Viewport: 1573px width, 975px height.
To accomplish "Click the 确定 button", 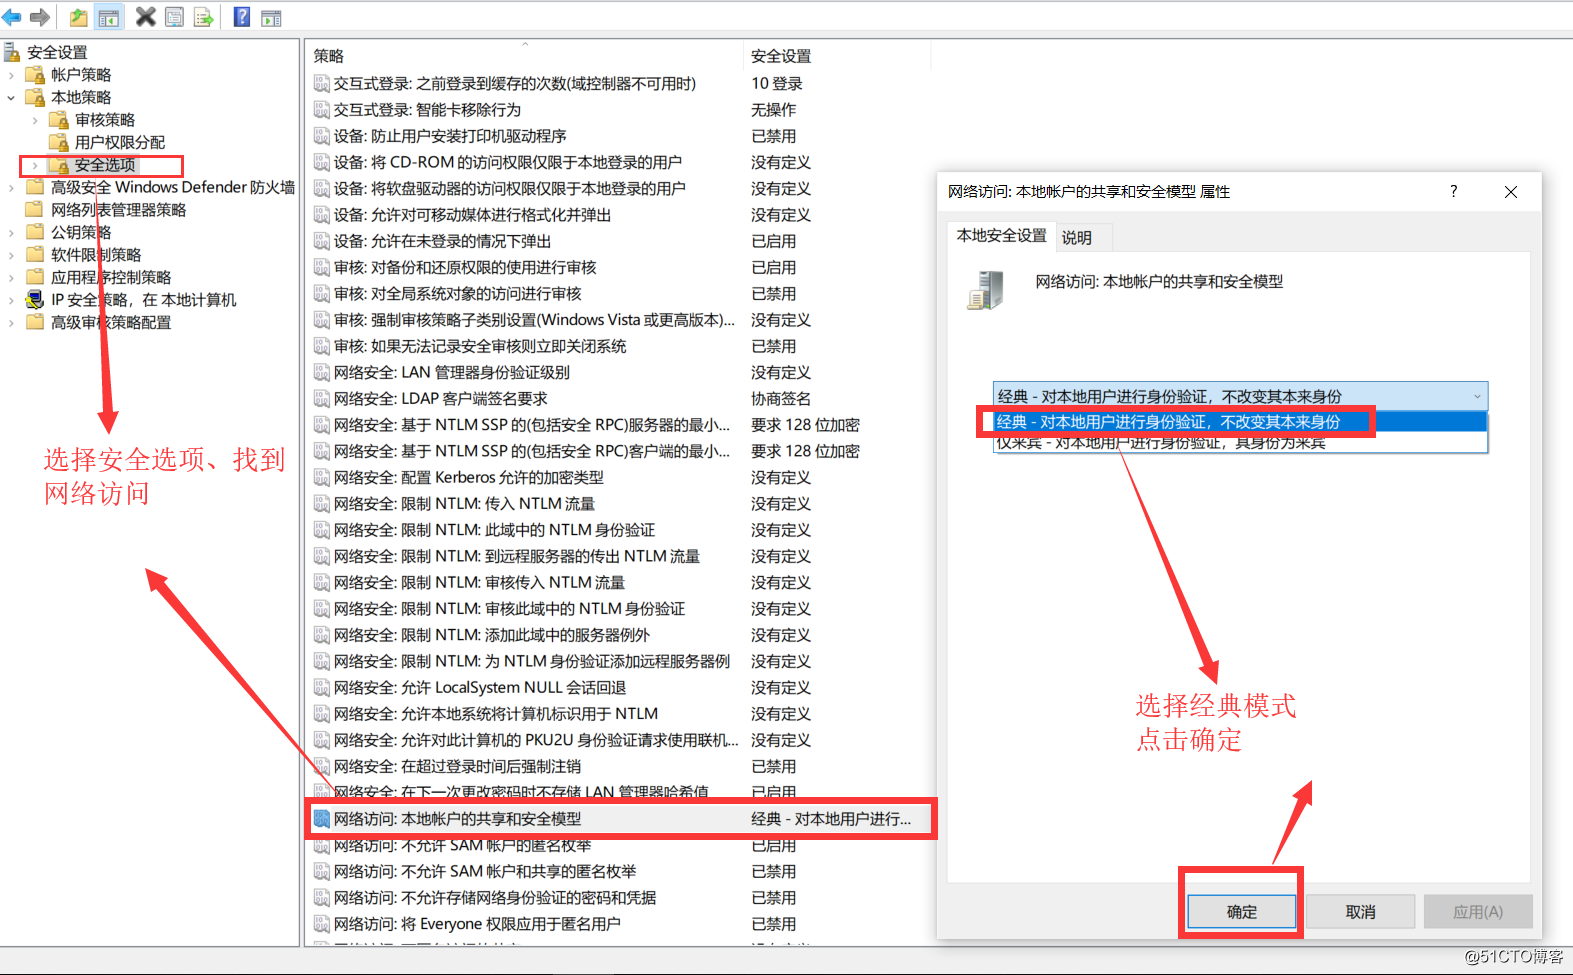I will pyautogui.click(x=1242, y=912).
